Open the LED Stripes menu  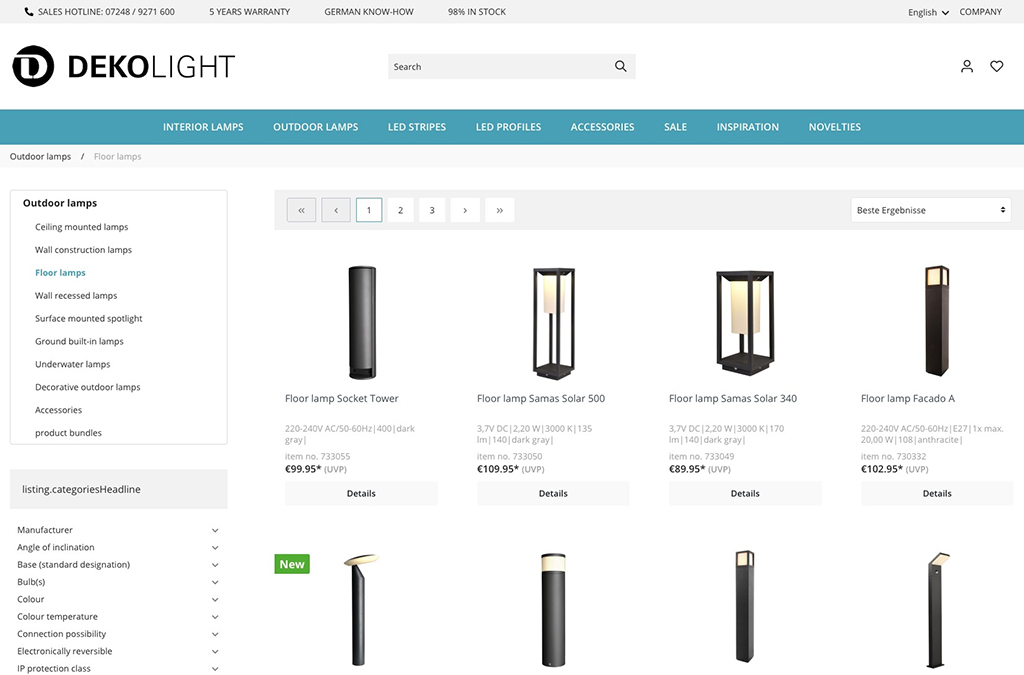tap(417, 127)
